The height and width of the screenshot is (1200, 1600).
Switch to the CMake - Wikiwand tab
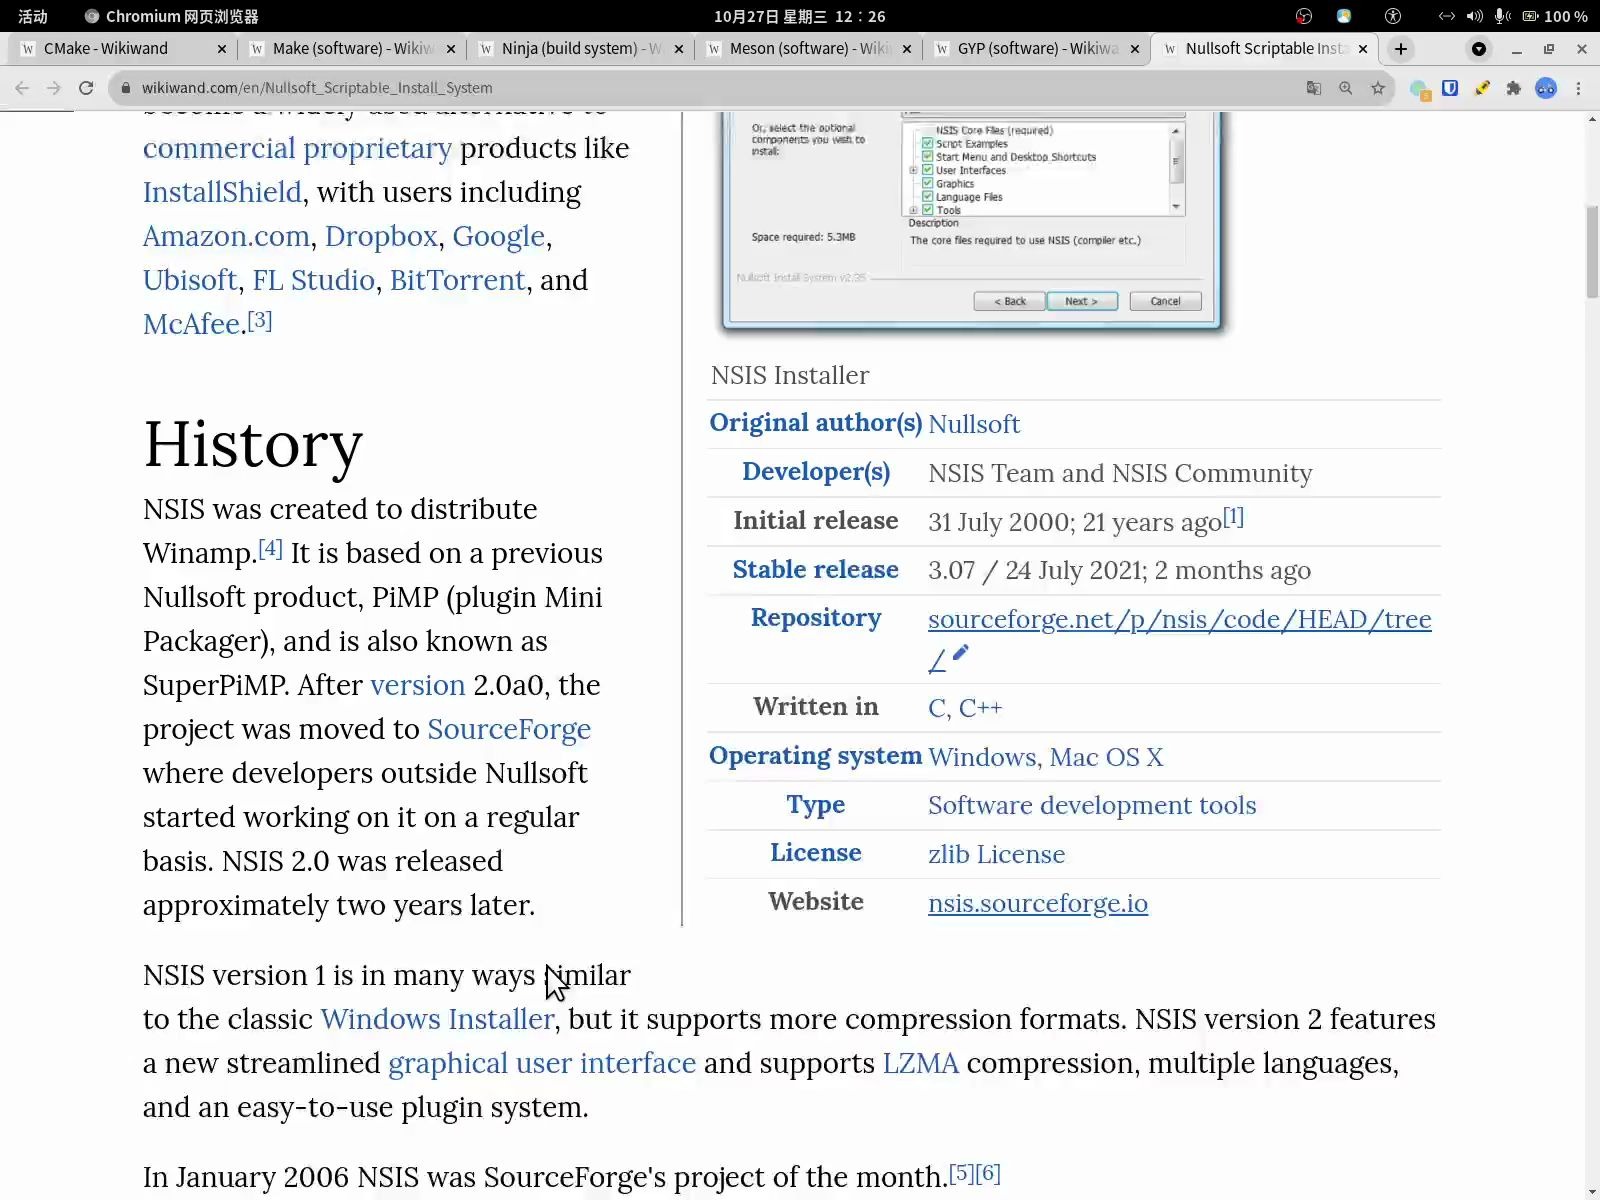click(122, 48)
